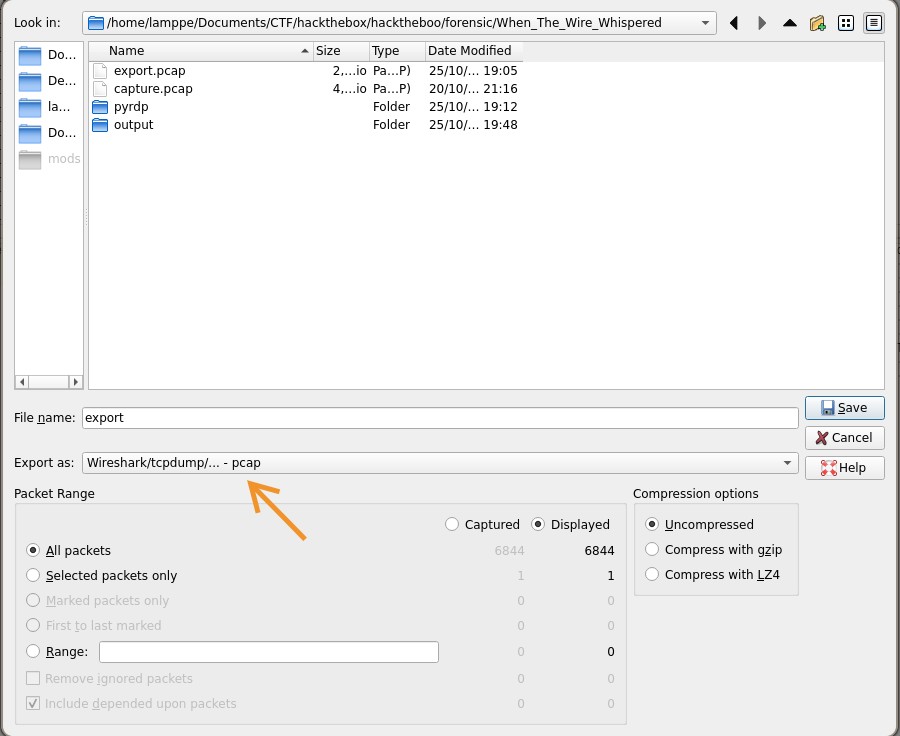
Task: Cancel the export dialog
Action: 844,437
